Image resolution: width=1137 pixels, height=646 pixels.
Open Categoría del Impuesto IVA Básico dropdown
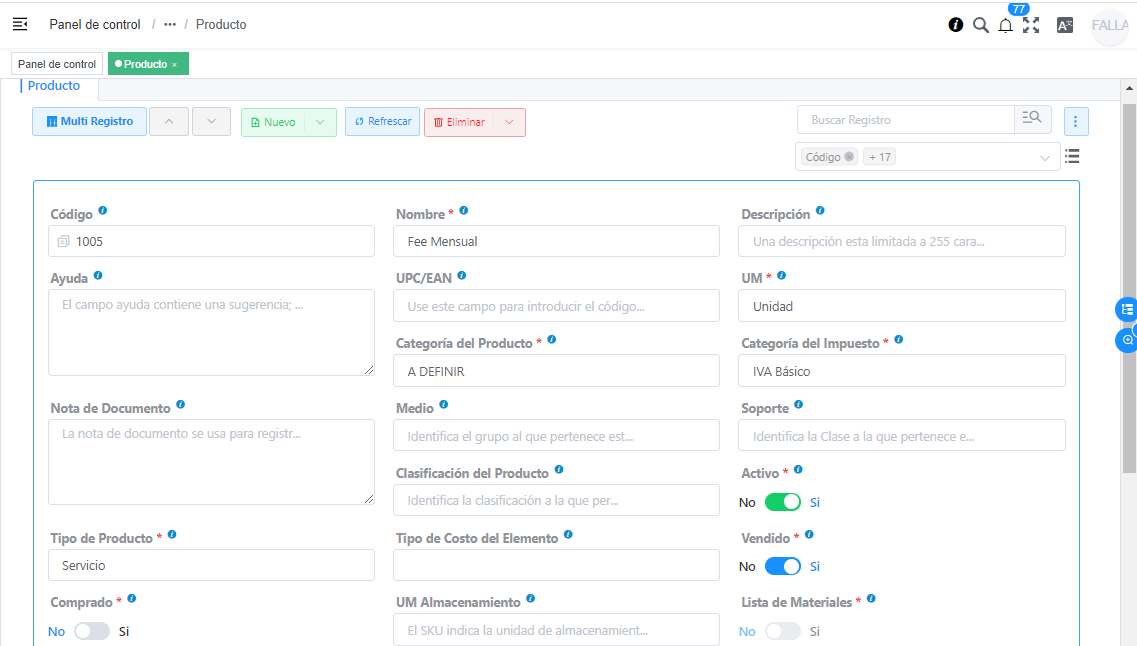pos(901,370)
